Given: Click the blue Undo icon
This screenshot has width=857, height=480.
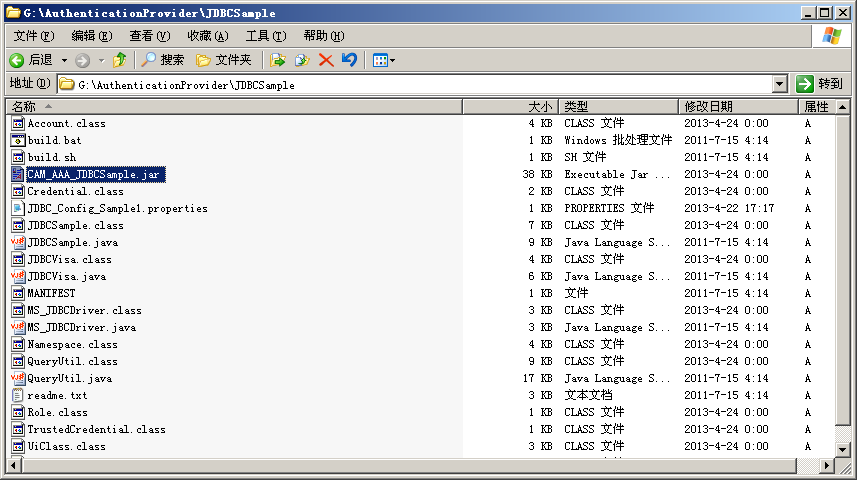Looking at the screenshot, I should (x=349, y=60).
